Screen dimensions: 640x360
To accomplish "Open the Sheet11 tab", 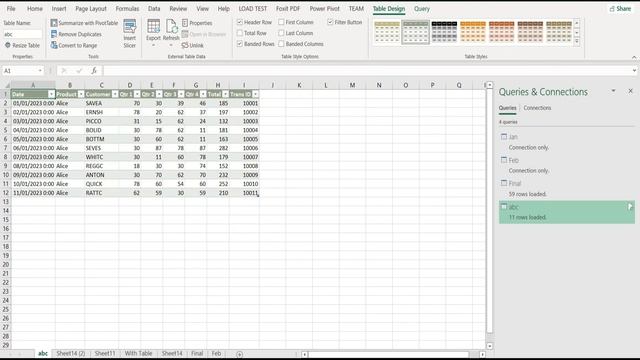I will pos(105,353).
